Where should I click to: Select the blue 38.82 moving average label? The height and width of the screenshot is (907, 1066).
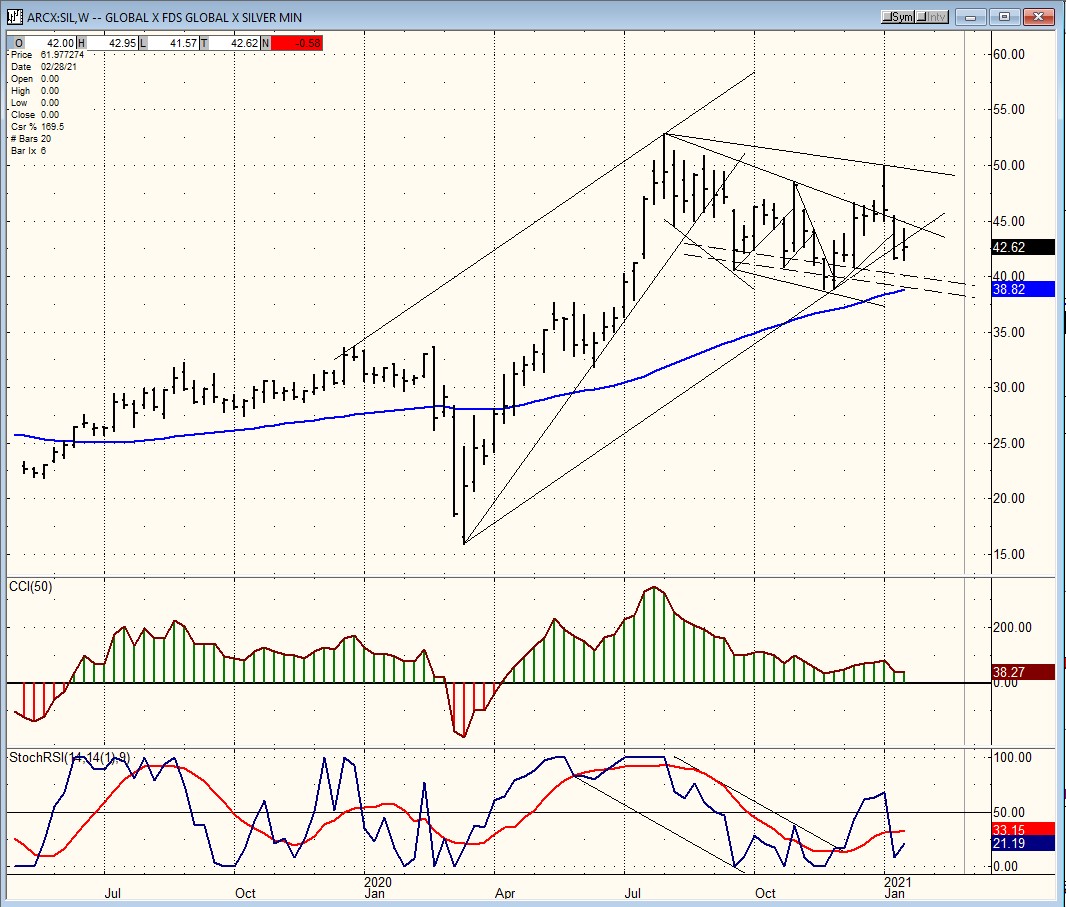click(x=1022, y=288)
